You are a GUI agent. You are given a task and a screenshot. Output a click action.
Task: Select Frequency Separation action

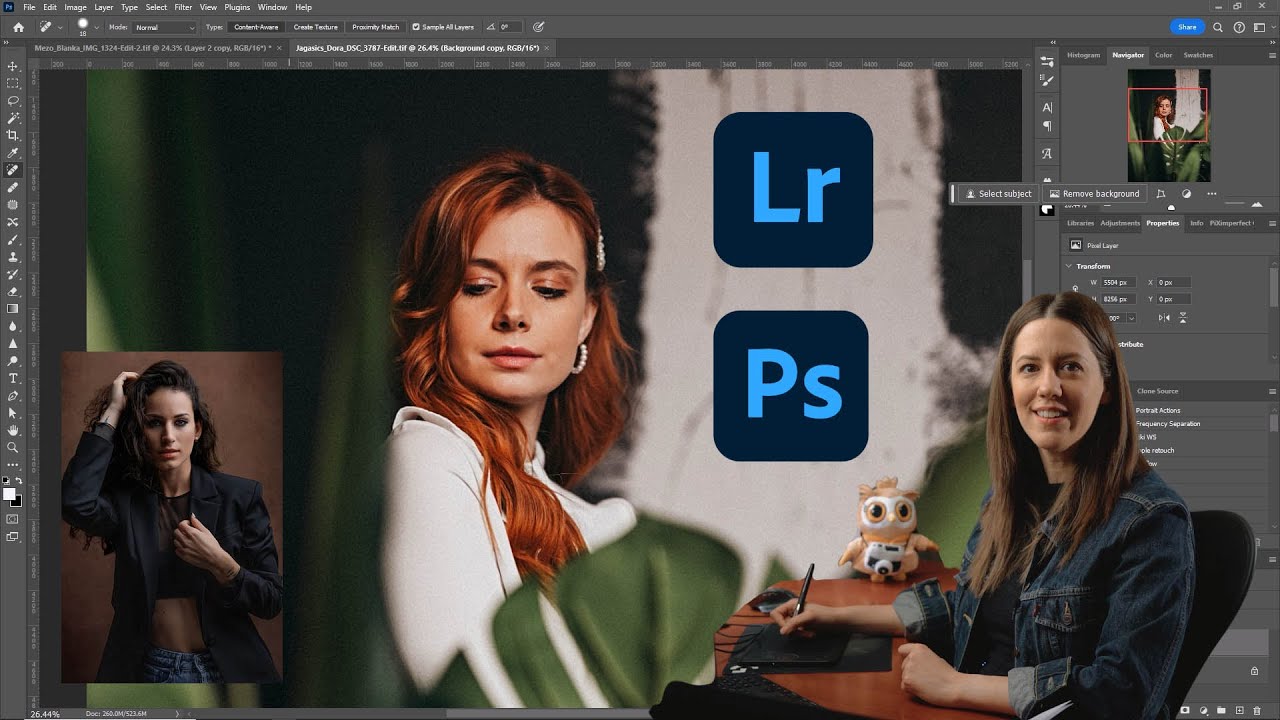click(x=1168, y=424)
